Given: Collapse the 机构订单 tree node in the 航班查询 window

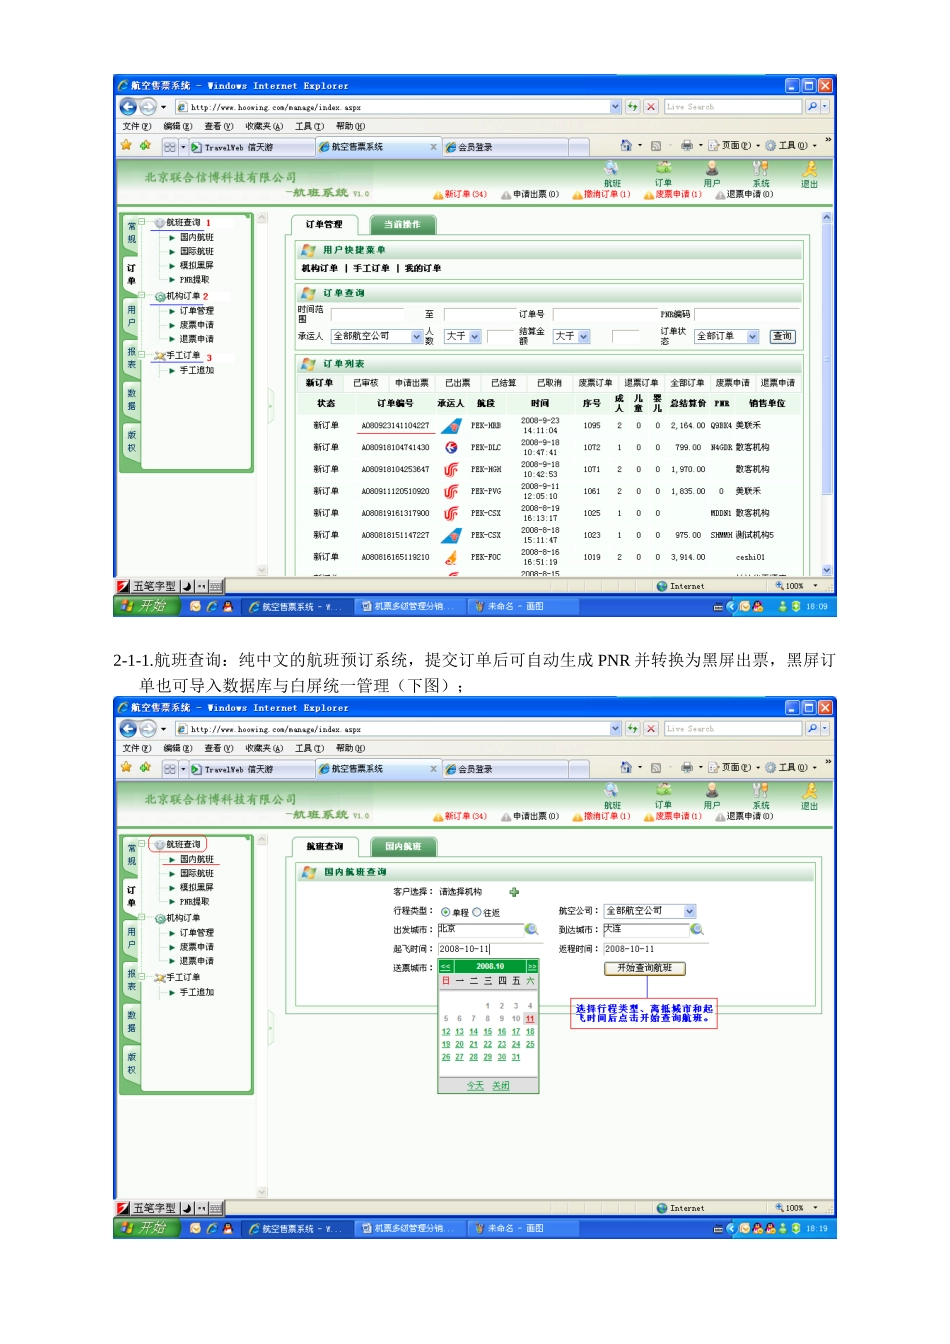Looking at the screenshot, I should pos(143,917).
